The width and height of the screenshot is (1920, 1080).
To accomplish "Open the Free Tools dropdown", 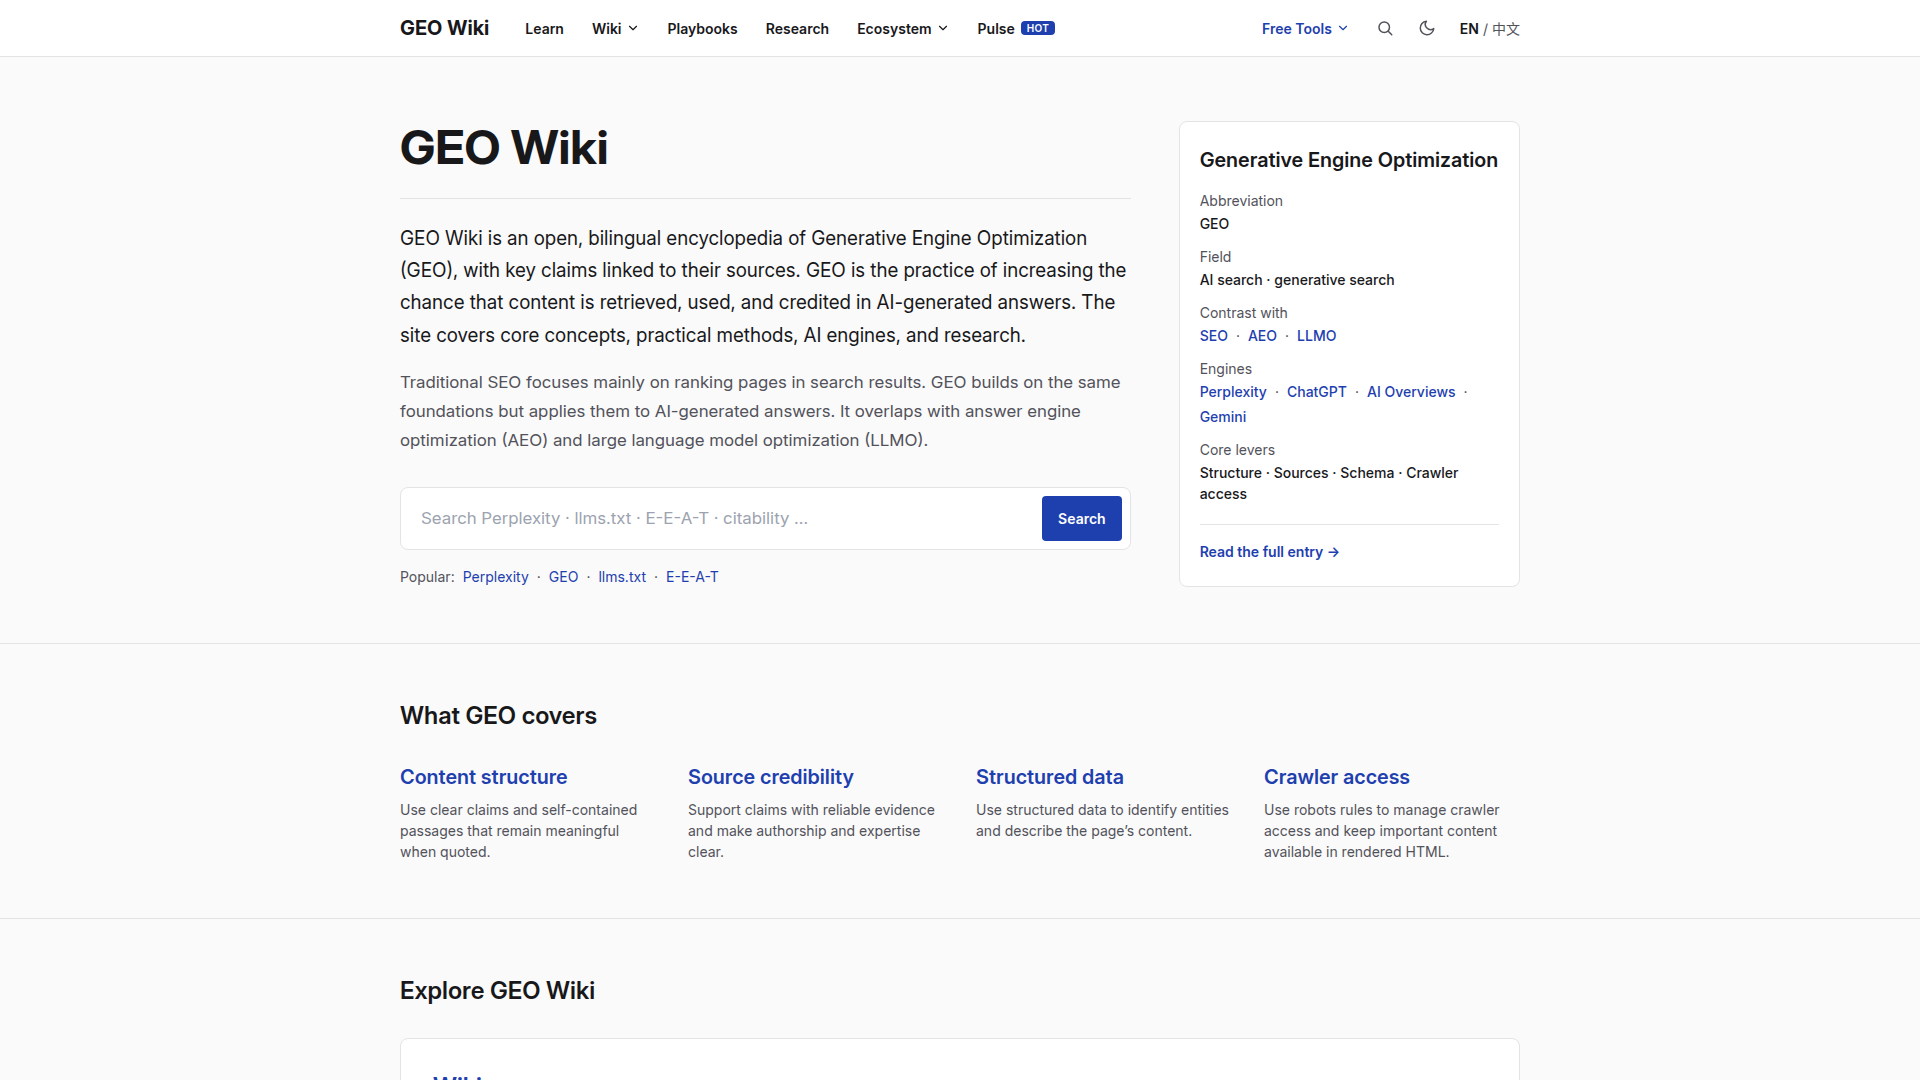I will tap(1305, 29).
